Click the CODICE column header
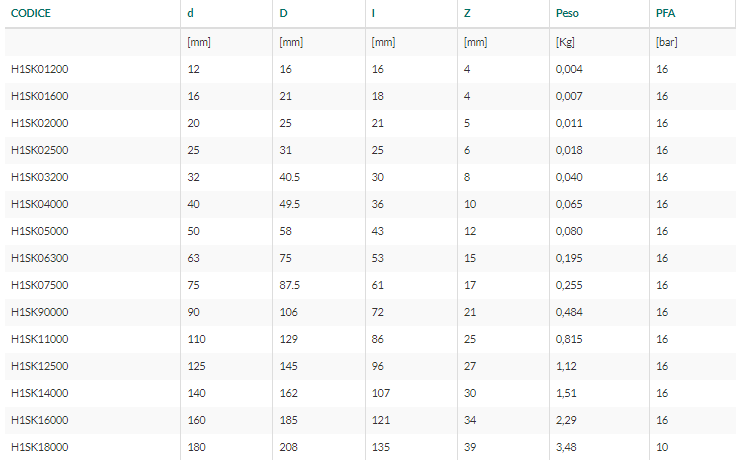Screen dimensions: 739x460 pos(31,13)
